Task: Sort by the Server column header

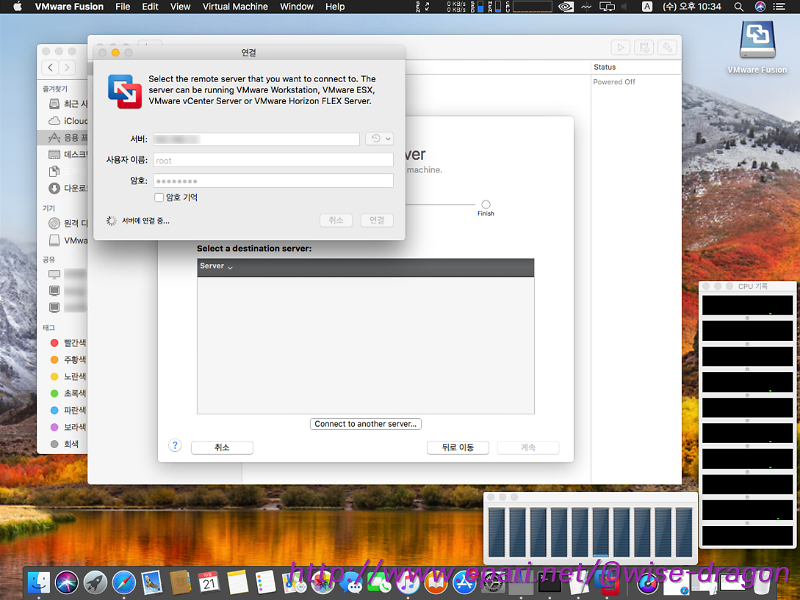Action: 365,267
